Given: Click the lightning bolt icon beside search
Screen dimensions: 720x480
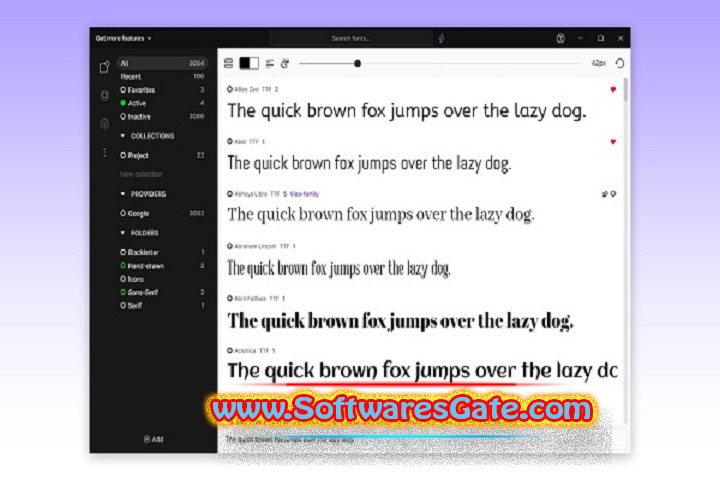Looking at the screenshot, I should pos(442,39).
